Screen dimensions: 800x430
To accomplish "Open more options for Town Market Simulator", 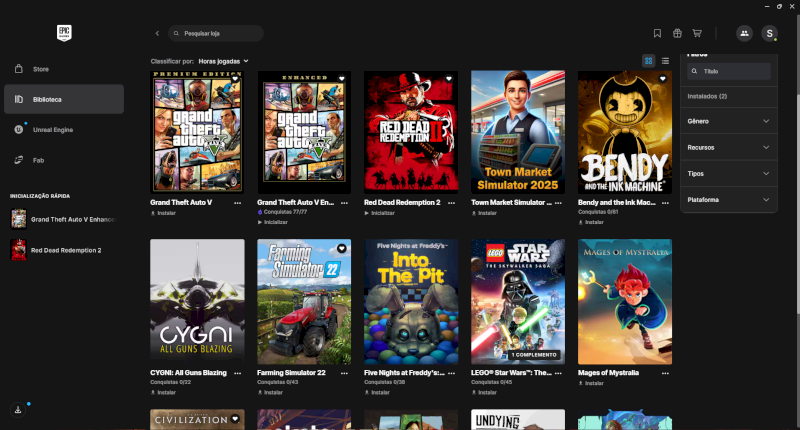I will (x=558, y=203).
